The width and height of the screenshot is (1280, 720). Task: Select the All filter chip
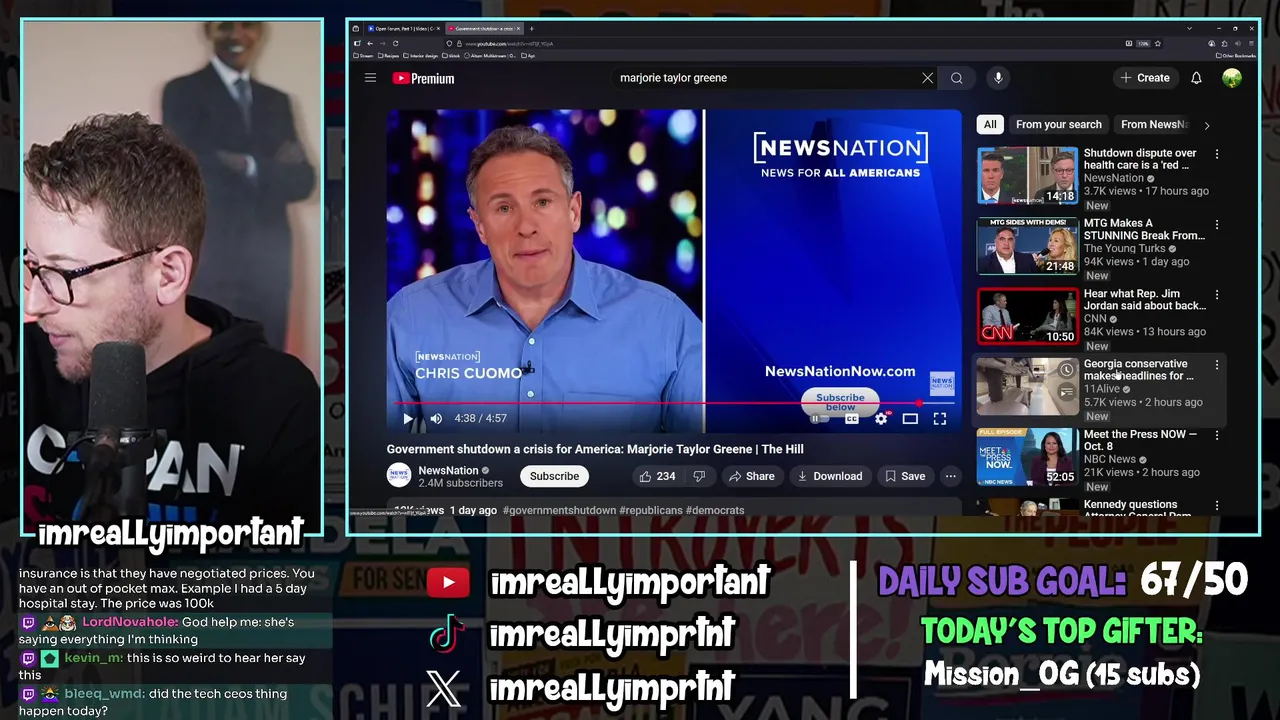tap(990, 124)
